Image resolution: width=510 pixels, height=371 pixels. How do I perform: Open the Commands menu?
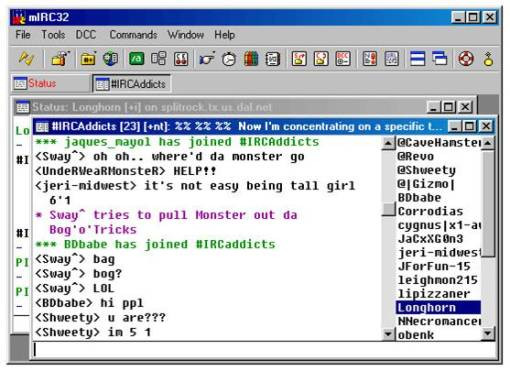pos(133,35)
